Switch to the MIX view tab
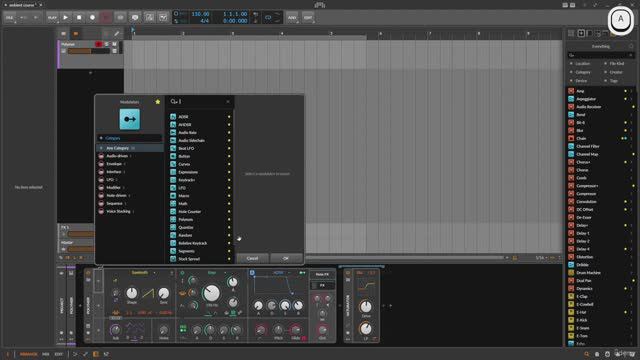Screen dimensions: 640x360 pos(46,354)
